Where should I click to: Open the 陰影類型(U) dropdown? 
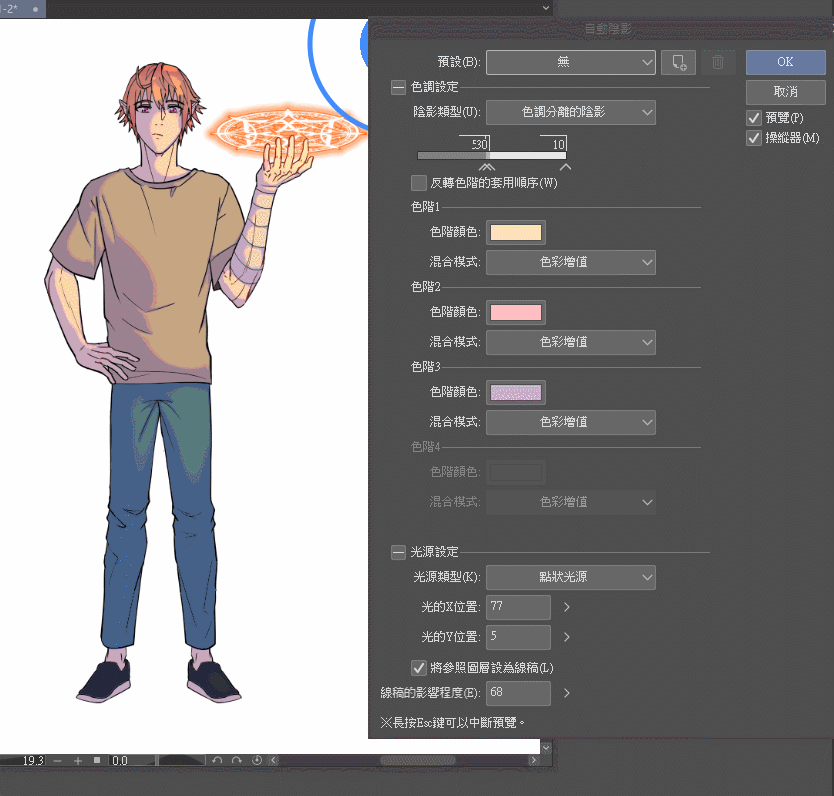(571, 113)
